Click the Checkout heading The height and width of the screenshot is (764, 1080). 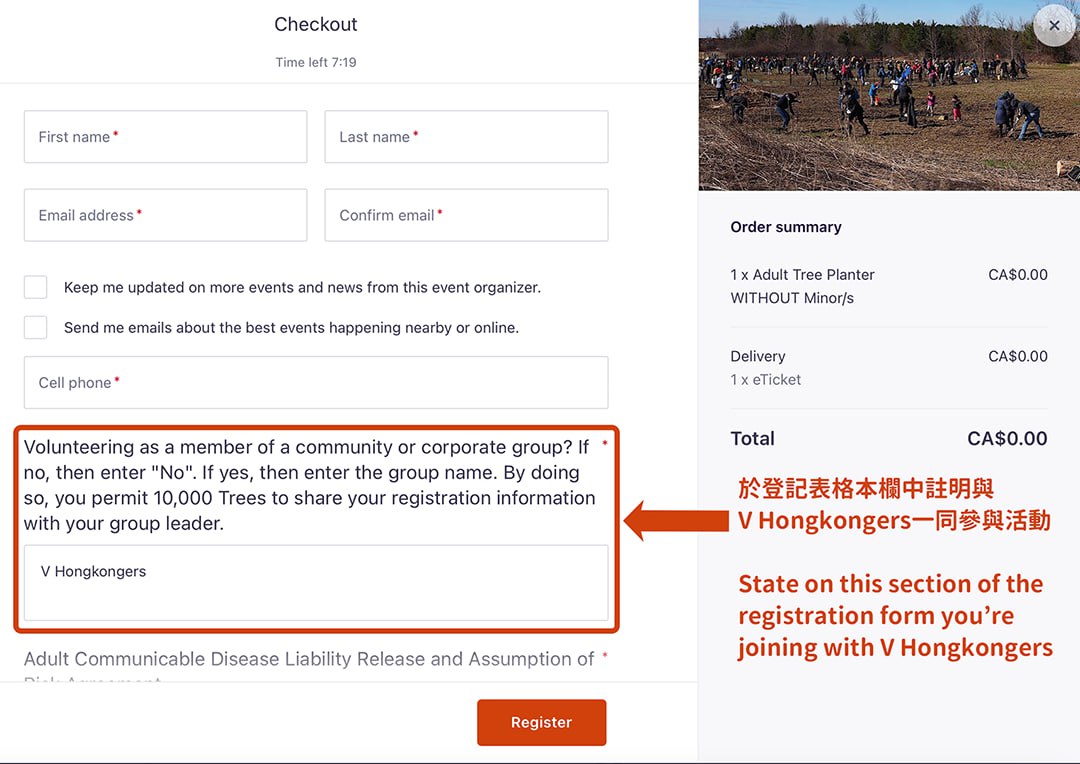coord(316,24)
